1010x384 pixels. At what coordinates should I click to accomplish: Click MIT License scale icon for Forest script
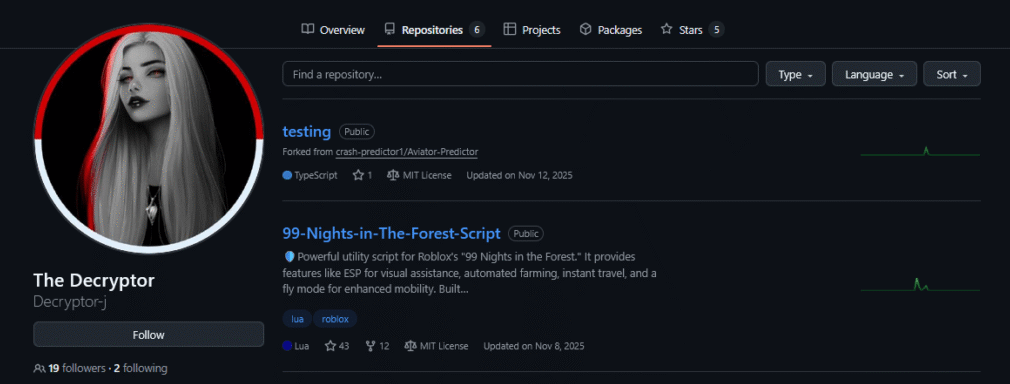pos(410,346)
